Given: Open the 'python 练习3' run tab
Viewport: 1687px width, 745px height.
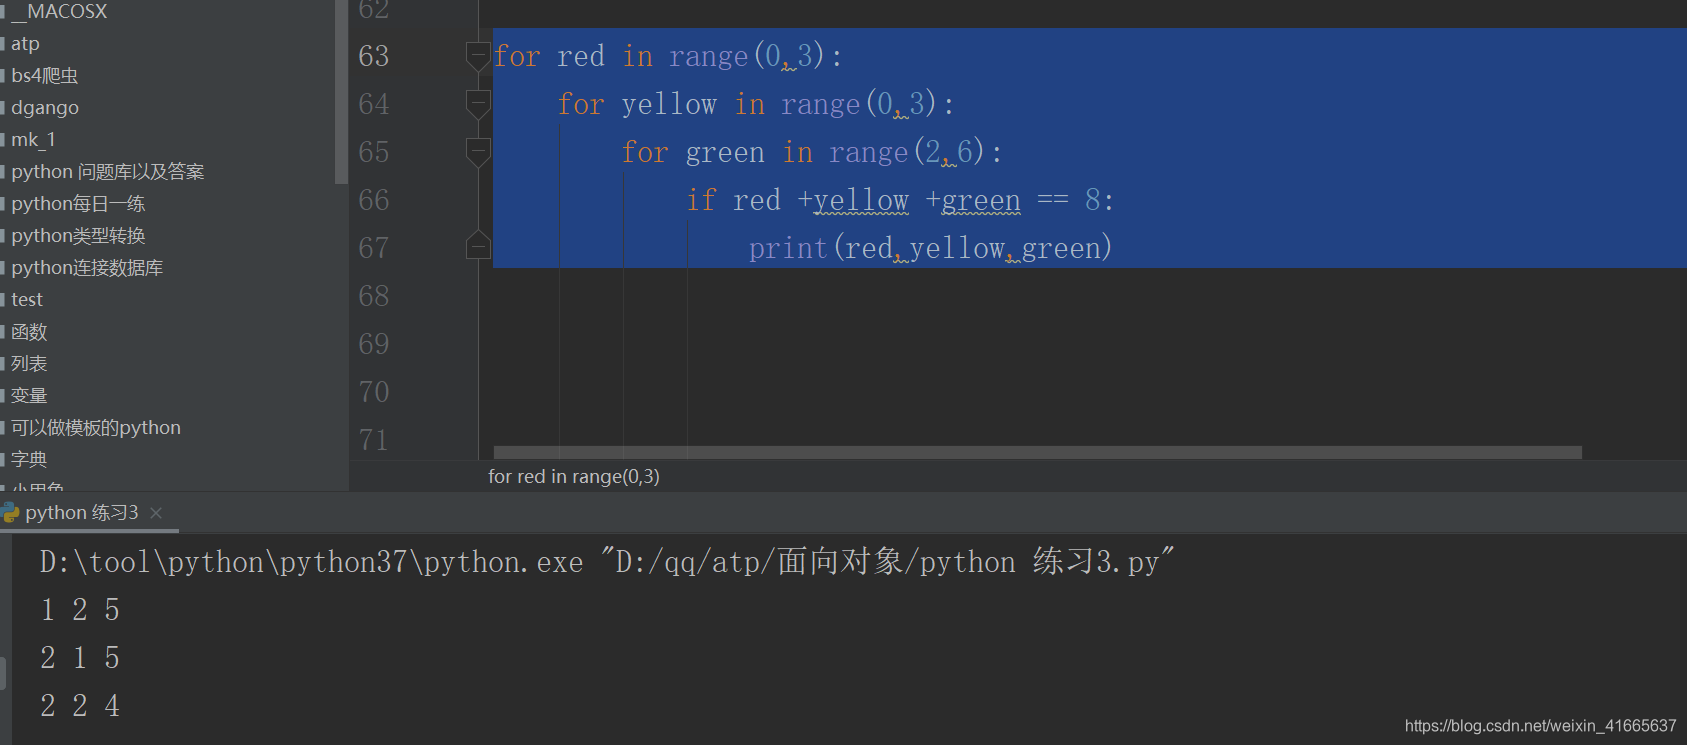Looking at the screenshot, I should click(x=82, y=512).
